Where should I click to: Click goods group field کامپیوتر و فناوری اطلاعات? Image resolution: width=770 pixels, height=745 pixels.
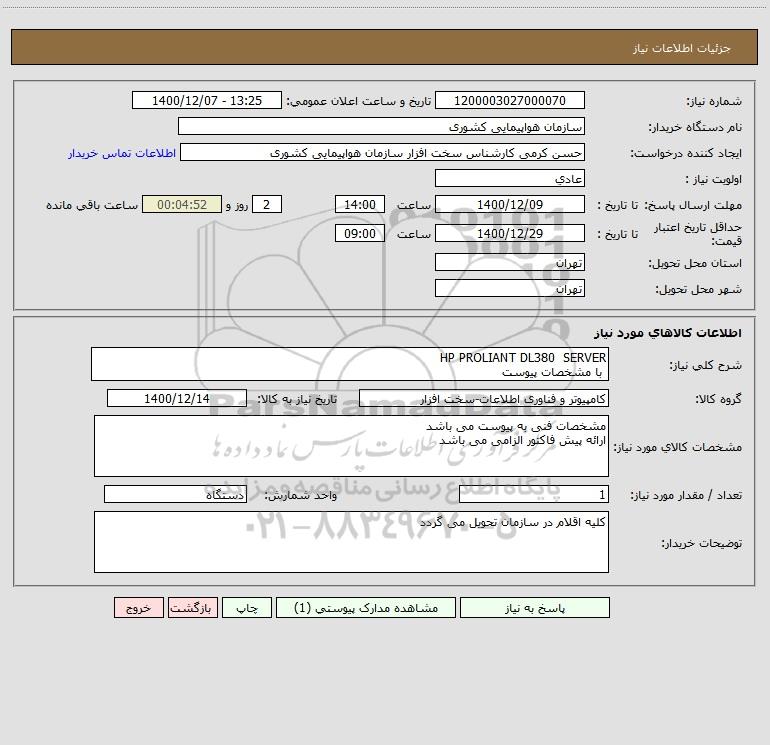coord(484,398)
